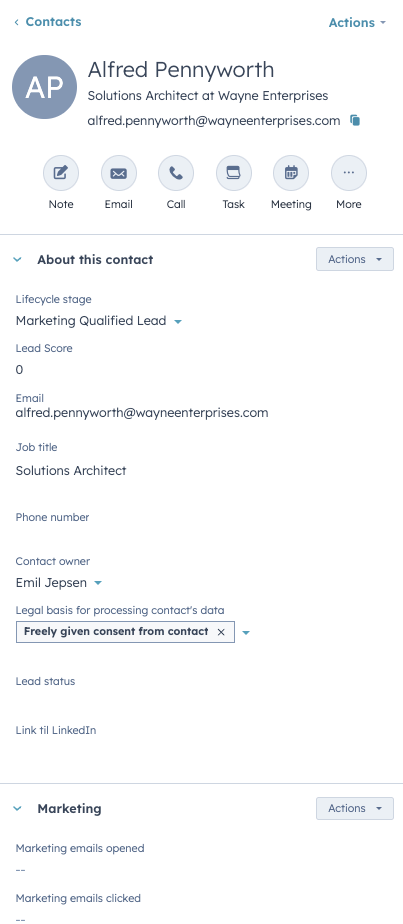Open the legal basis dropdown arrow
This screenshot has width=403, height=924.
click(246, 632)
